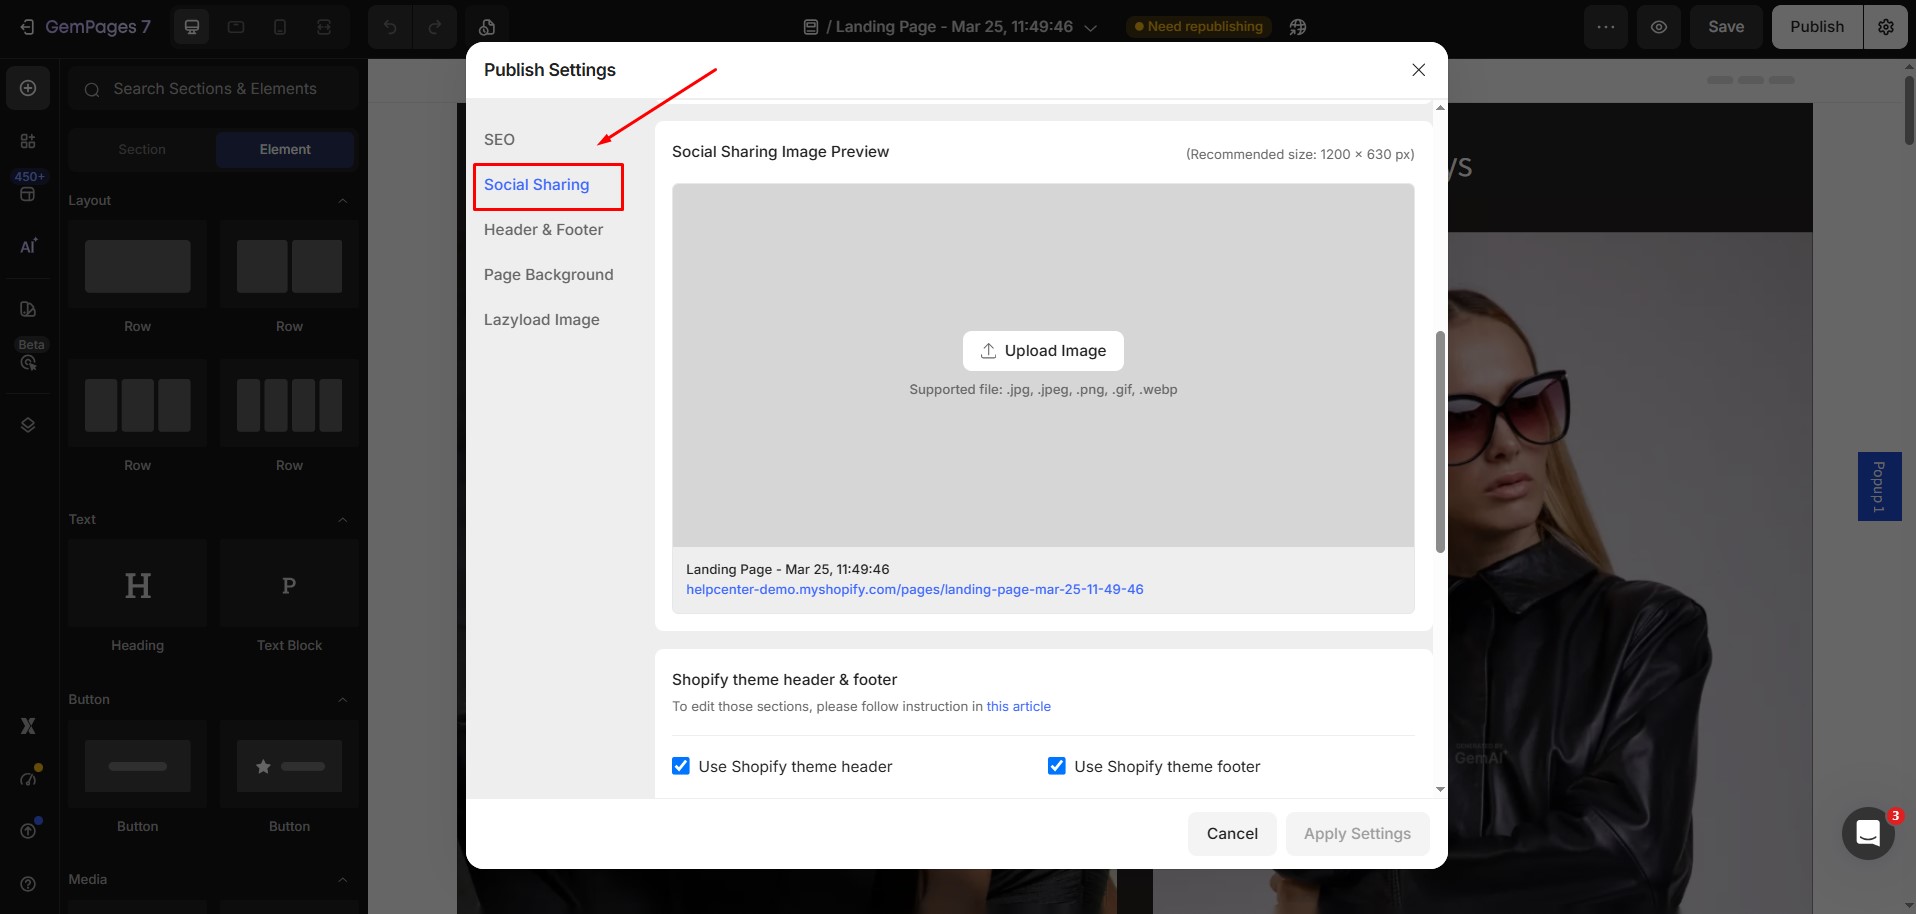
Task: Click the Apply Settings button
Action: 1357,834
